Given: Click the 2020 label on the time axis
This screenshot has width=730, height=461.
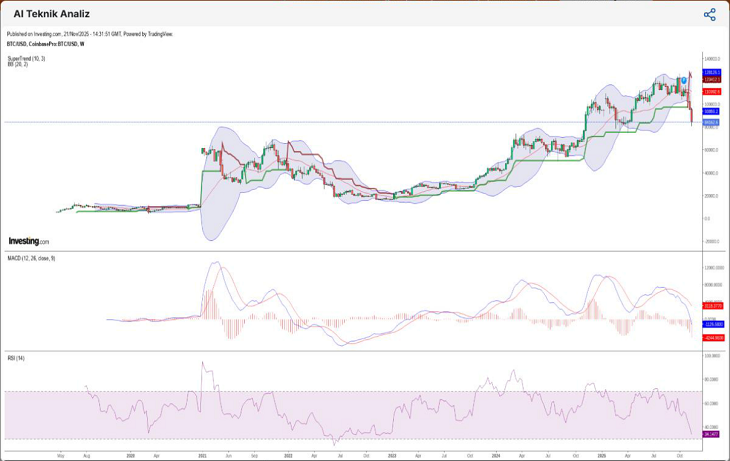Looking at the screenshot, I should point(131,454).
